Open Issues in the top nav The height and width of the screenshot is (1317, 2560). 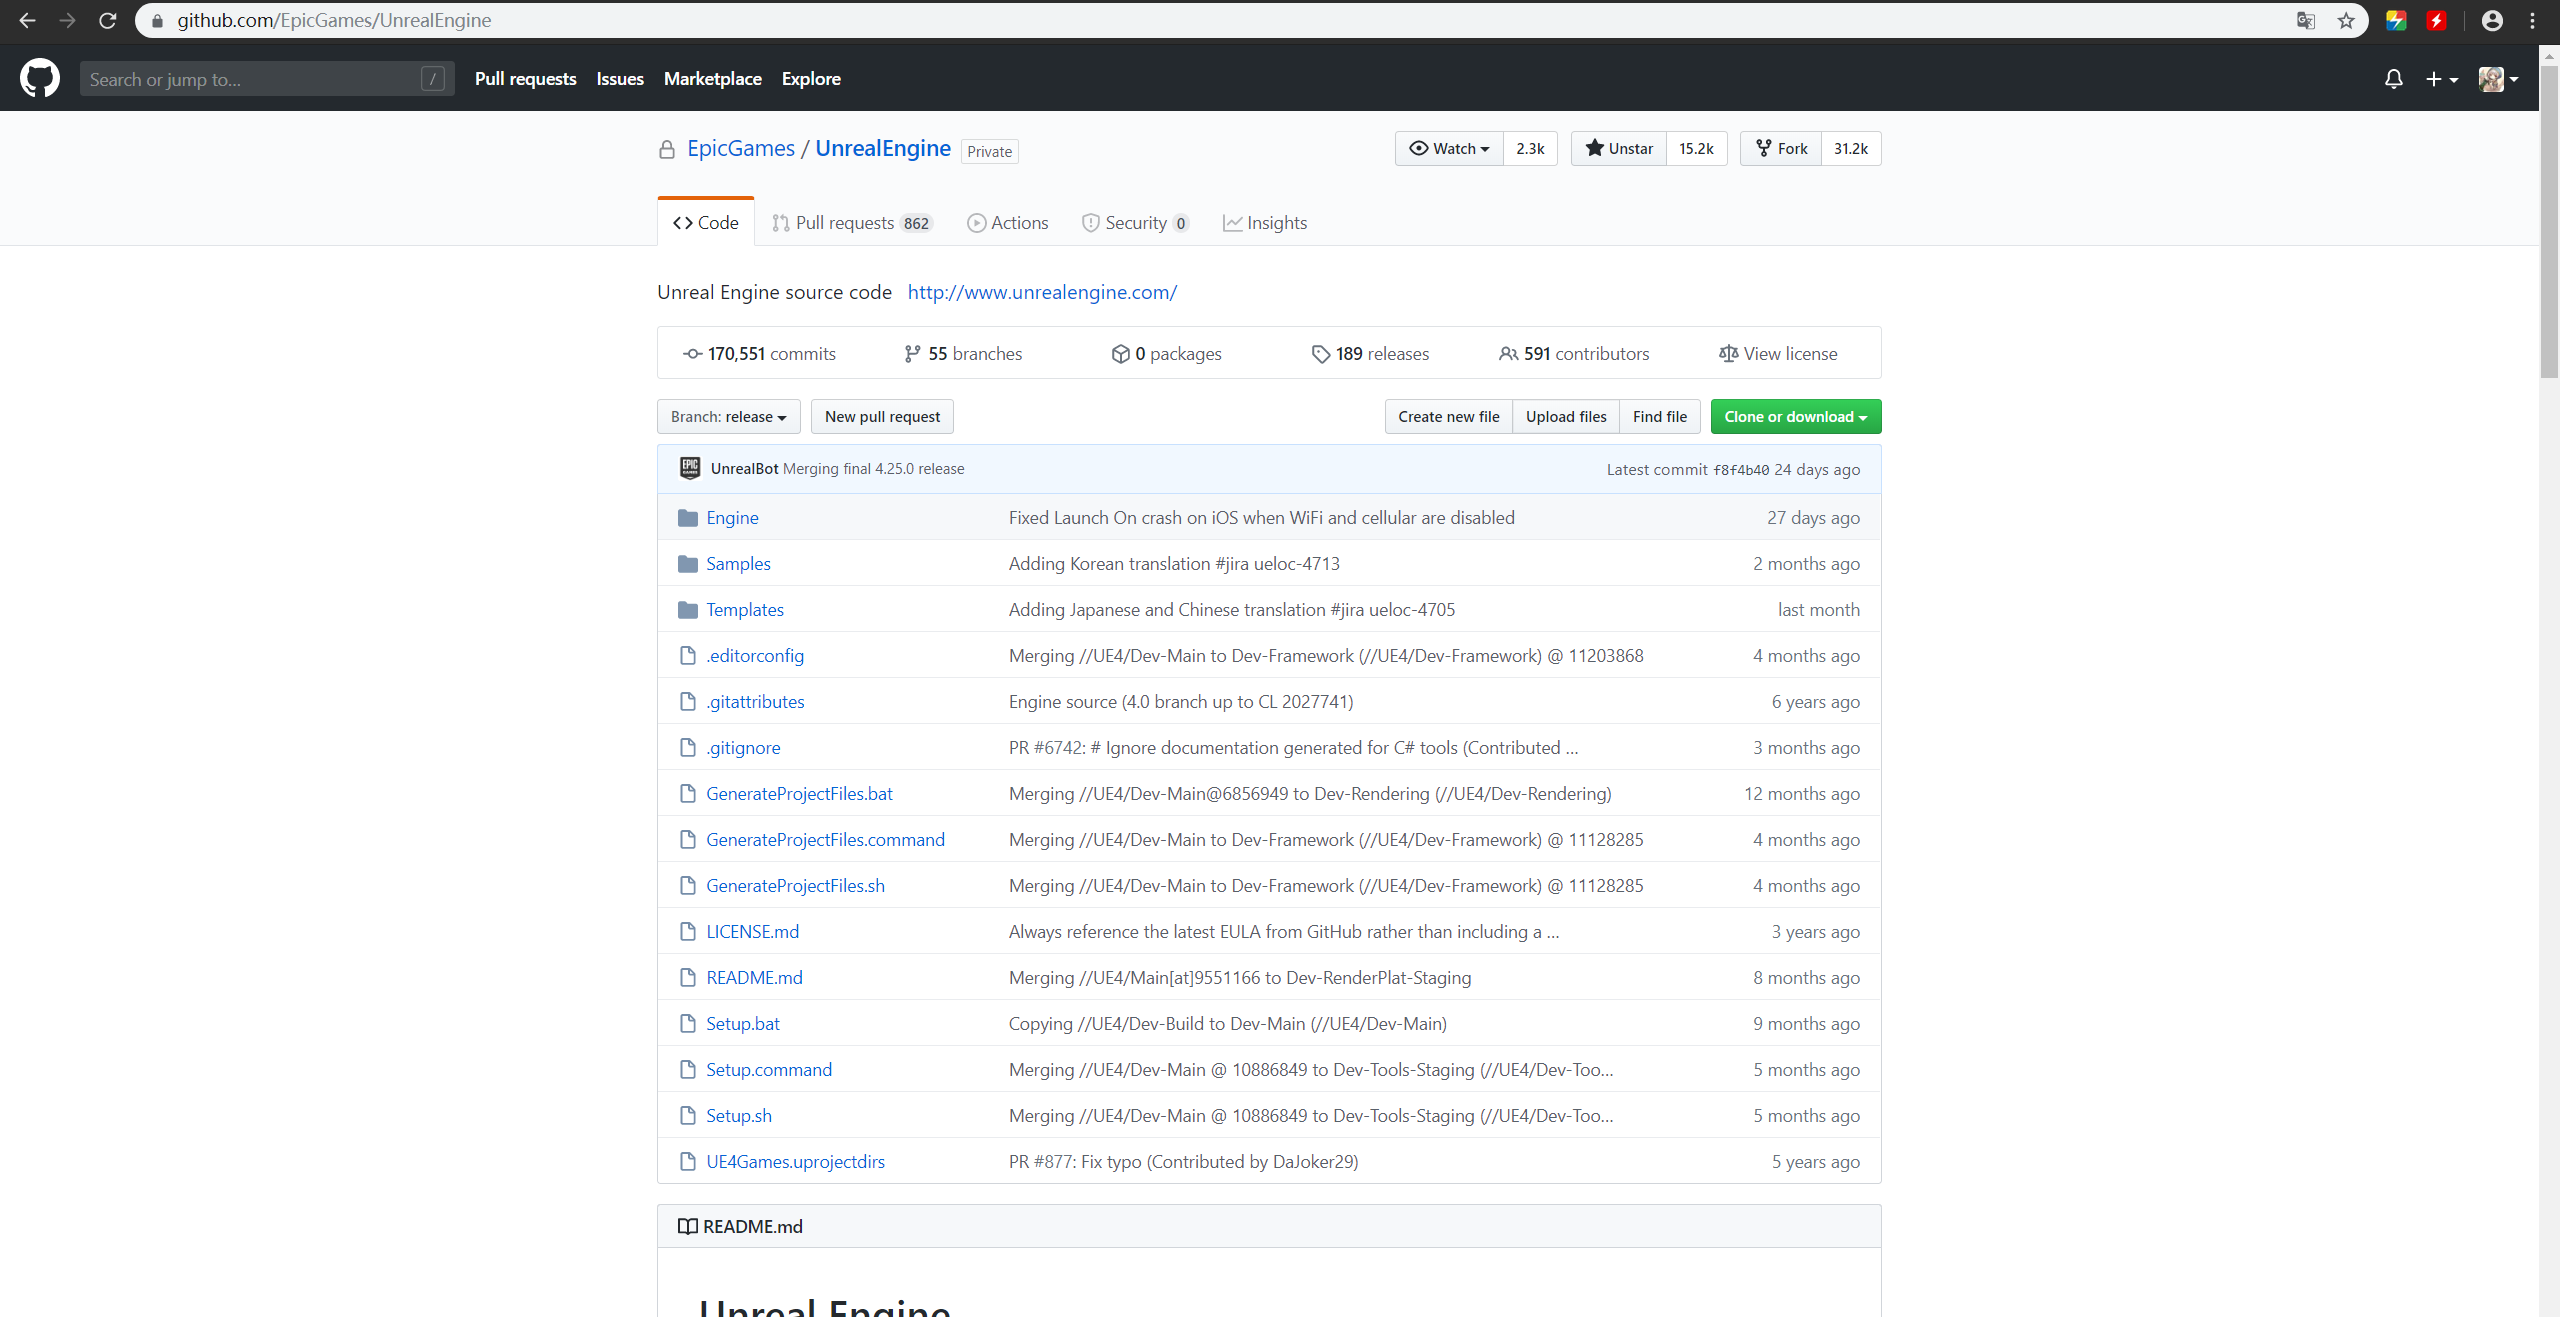tap(620, 79)
